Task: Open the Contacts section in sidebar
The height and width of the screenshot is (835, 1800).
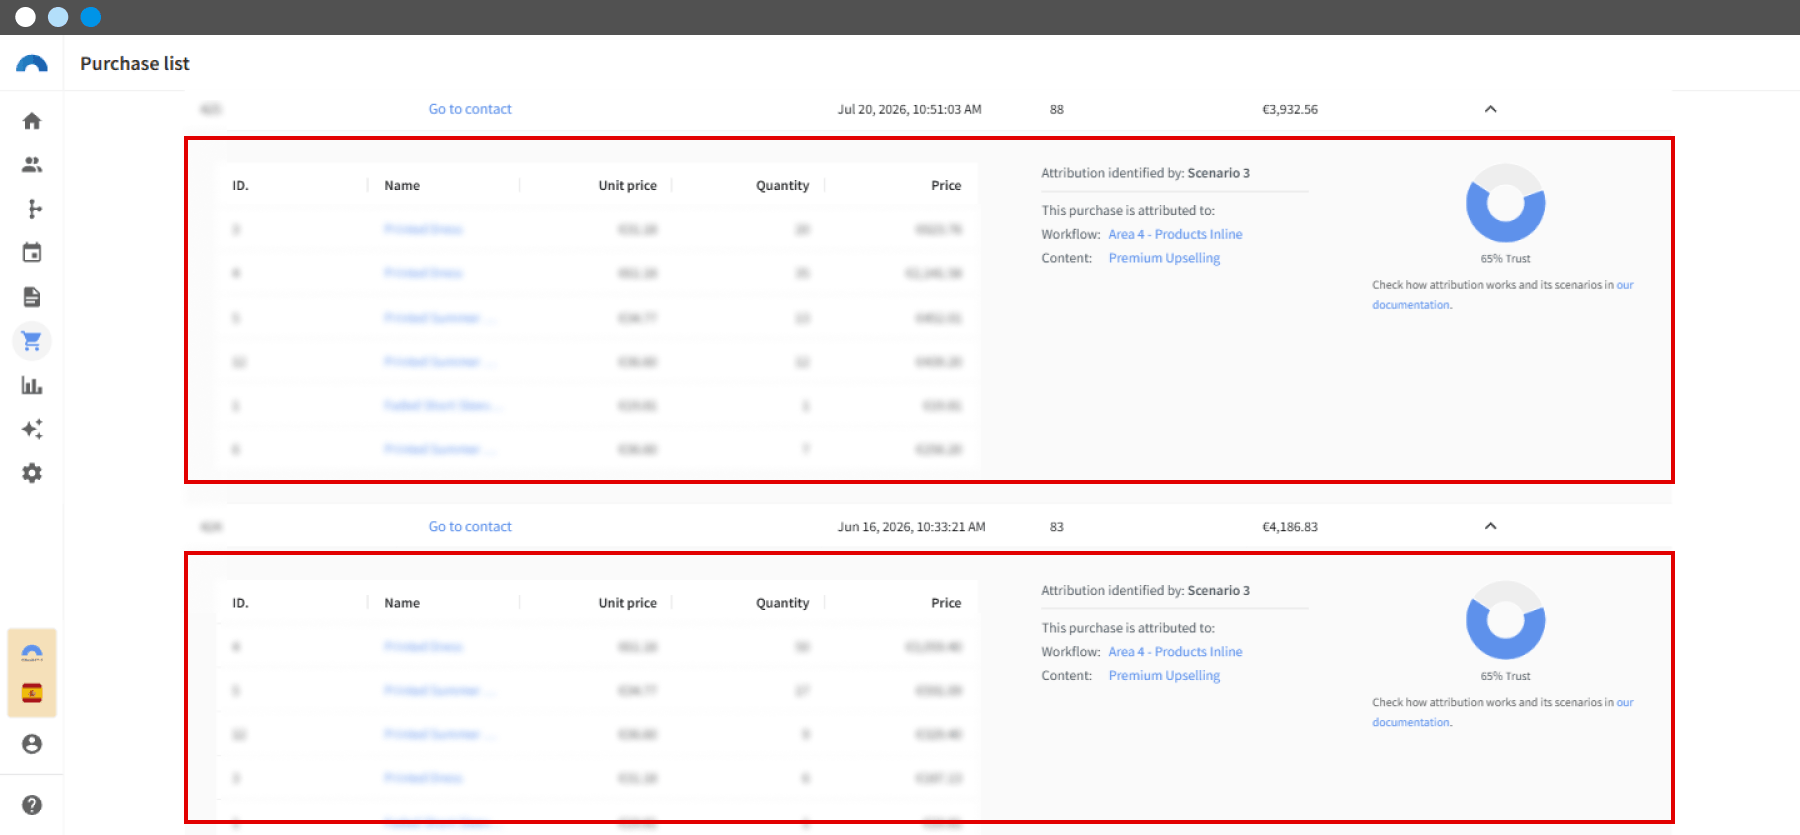Action: [x=32, y=165]
